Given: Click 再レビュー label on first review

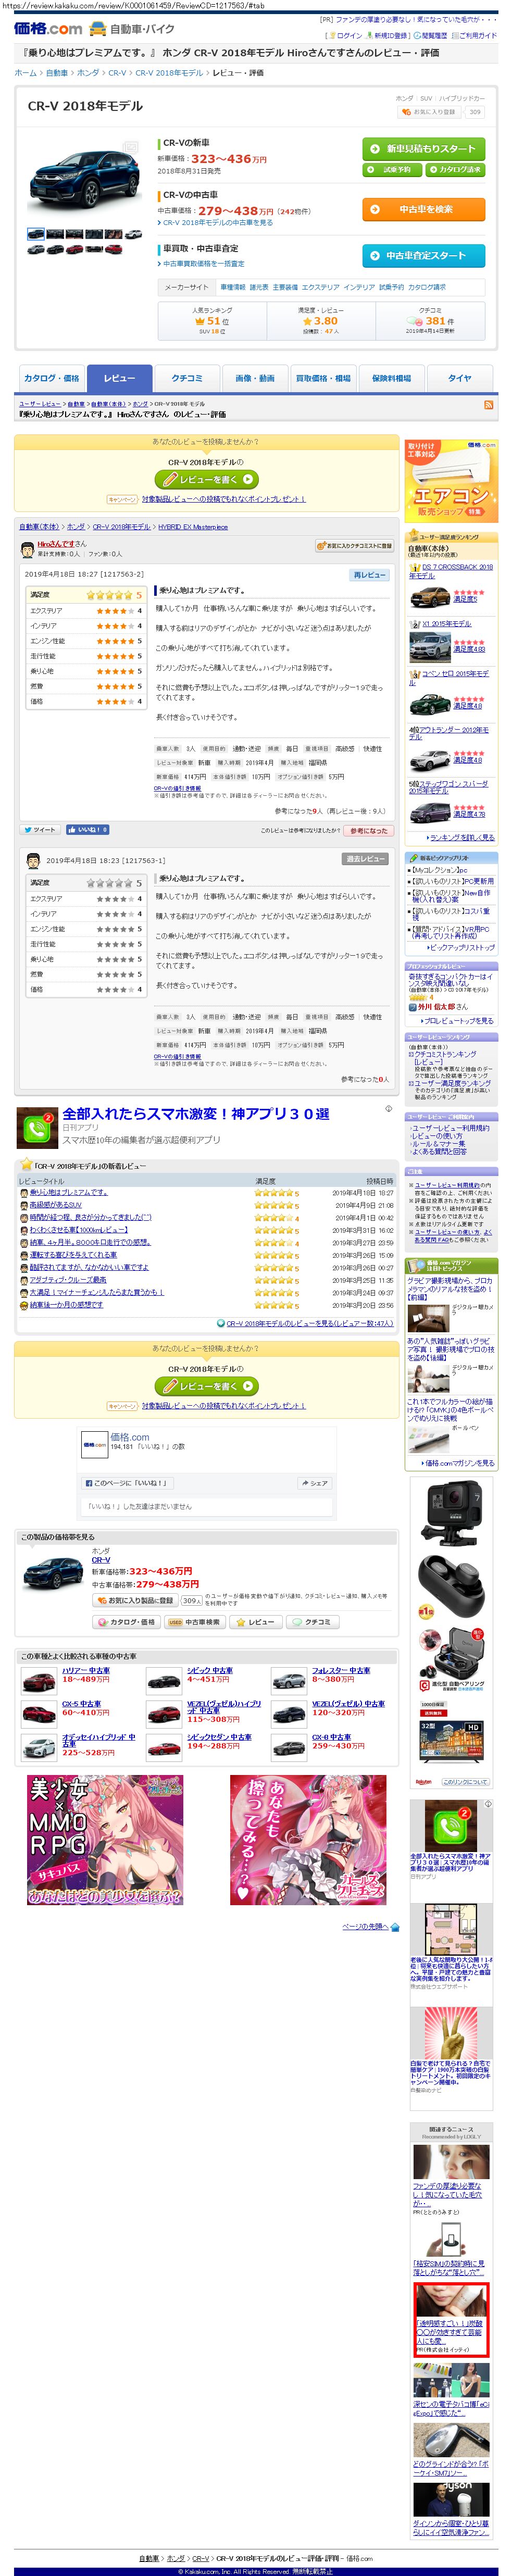Looking at the screenshot, I should [x=370, y=575].
